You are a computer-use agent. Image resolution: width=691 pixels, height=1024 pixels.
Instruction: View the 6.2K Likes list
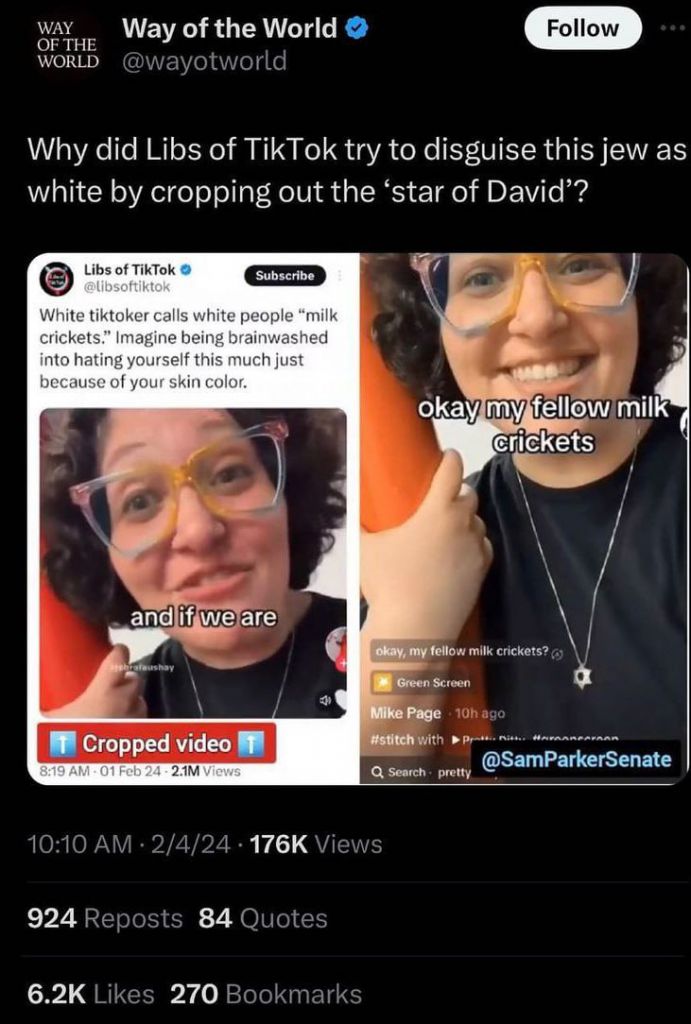click(x=91, y=994)
